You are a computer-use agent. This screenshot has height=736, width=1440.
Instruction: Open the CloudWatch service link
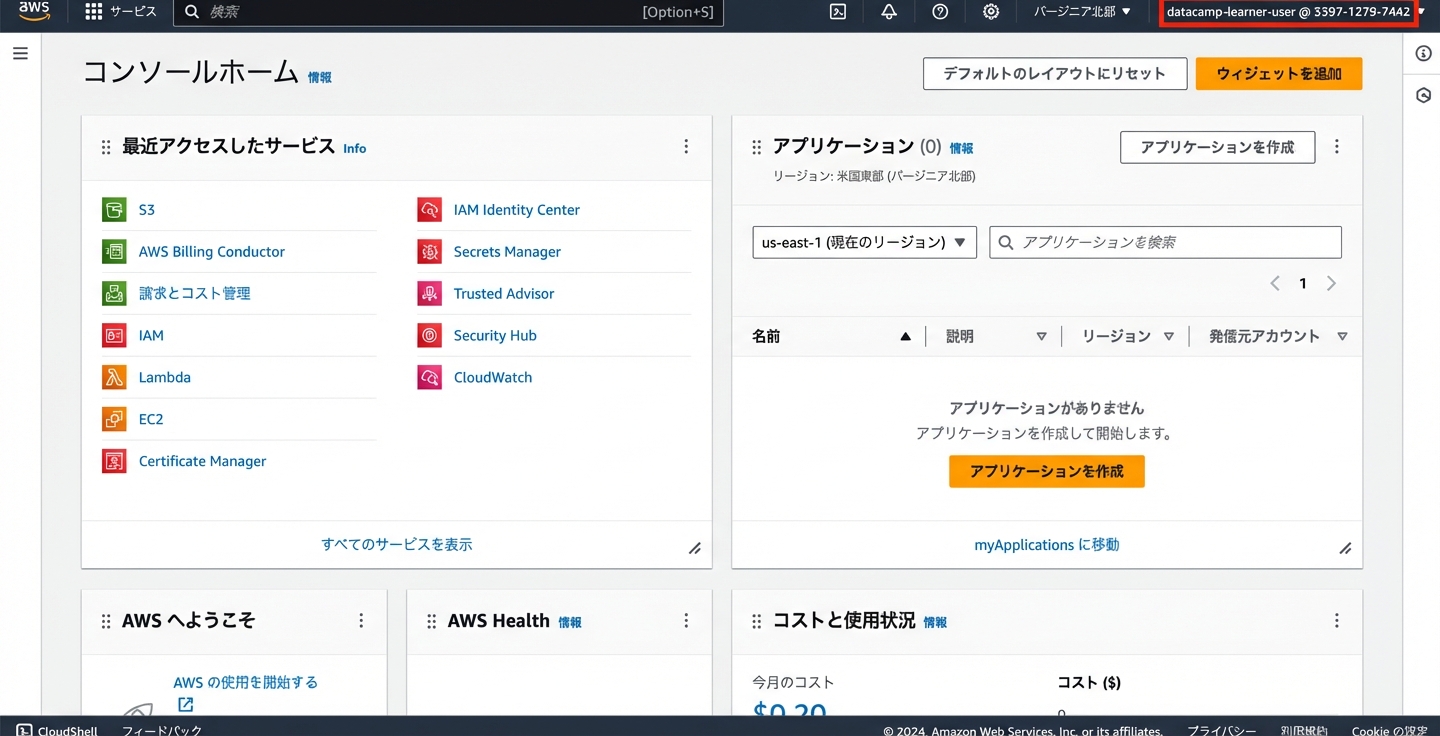pyautogui.click(x=493, y=378)
